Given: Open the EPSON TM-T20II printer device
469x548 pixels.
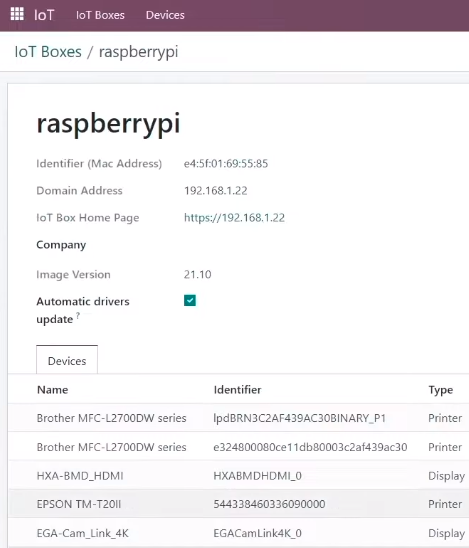Looking at the screenshot, I should 239,504.
